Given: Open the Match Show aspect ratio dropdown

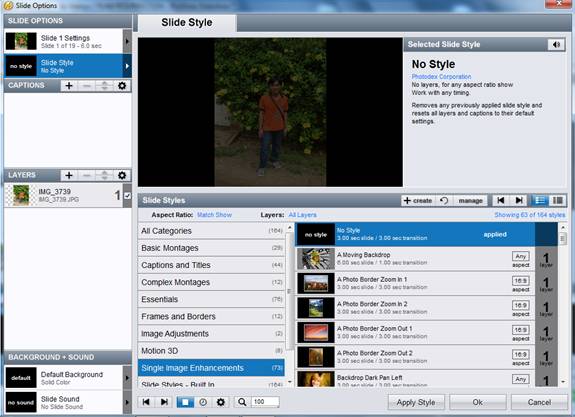Looking at the screenshot, I should click(214, 215).
